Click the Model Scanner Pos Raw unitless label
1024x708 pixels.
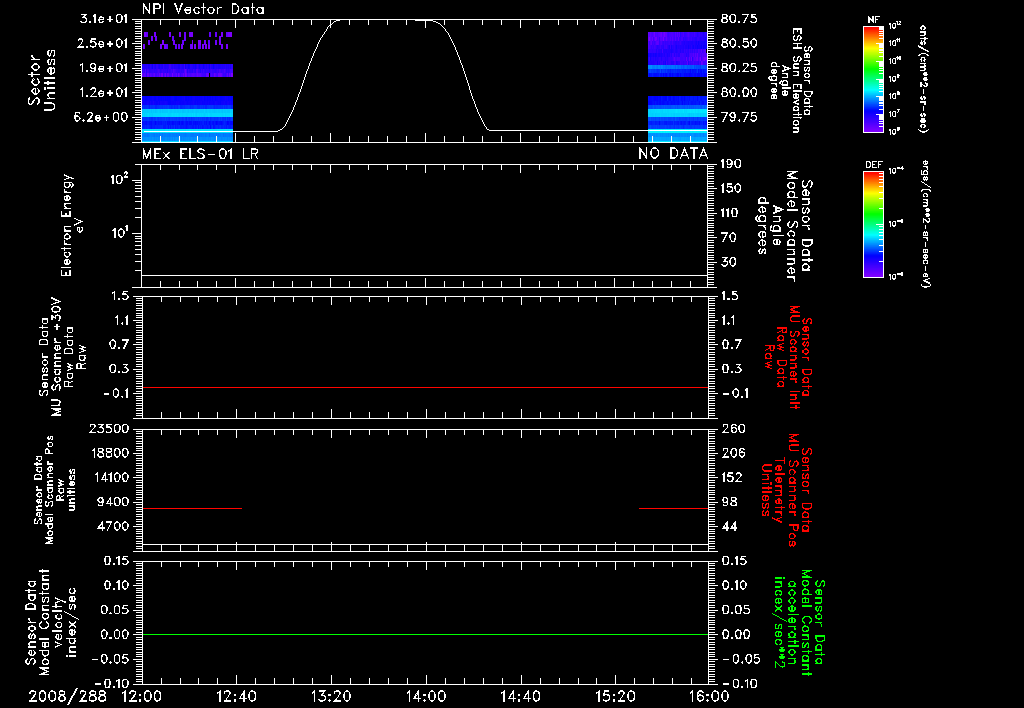(x=55, y=490)
